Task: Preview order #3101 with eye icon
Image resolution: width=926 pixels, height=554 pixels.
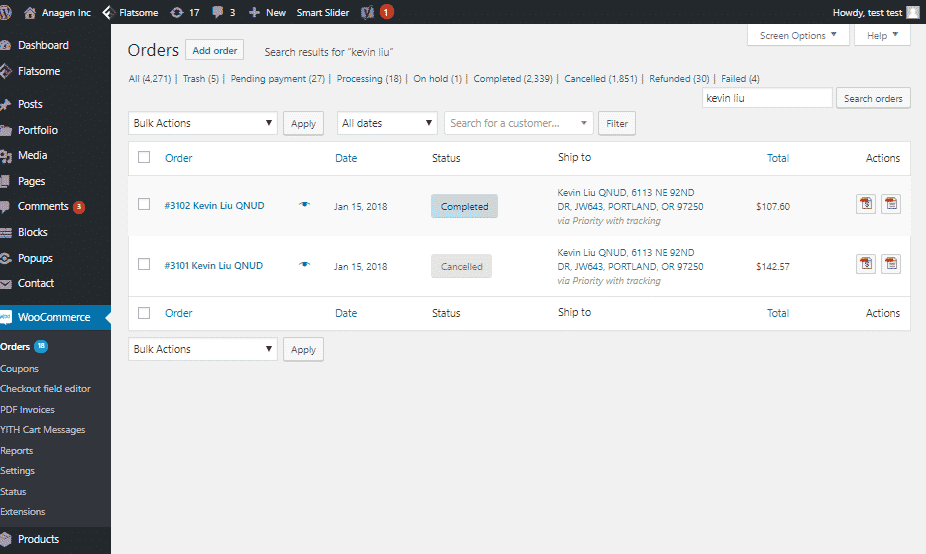Action: pyautogui.click(x=304, y=265)
